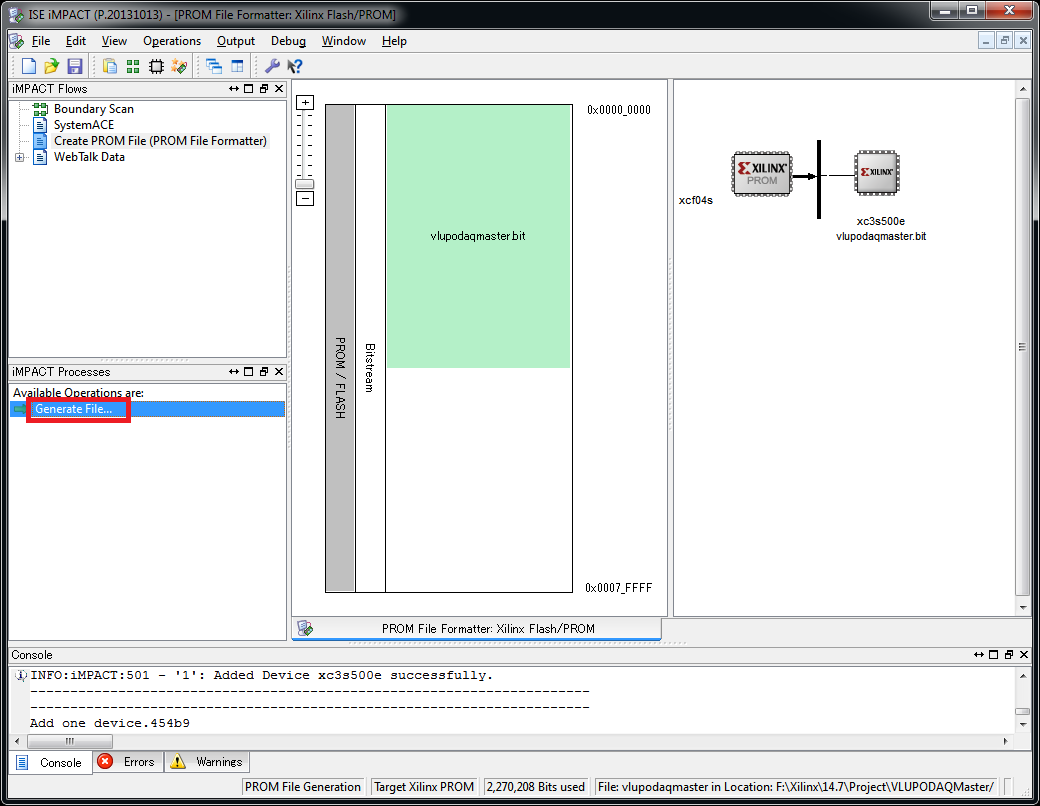The image size is (1040, 806).
Task: Click the 2,270,208 Bits used status
Action: [x=536, y=787]
